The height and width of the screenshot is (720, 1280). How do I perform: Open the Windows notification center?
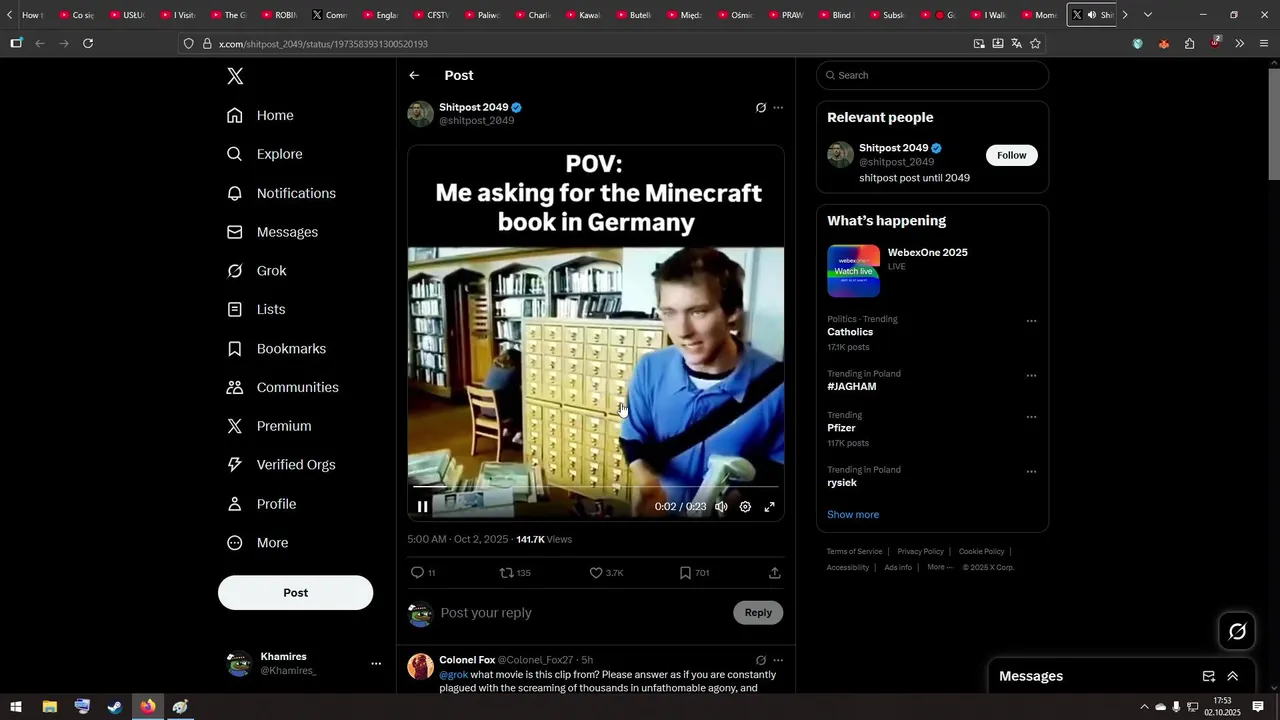(1258, 707)
